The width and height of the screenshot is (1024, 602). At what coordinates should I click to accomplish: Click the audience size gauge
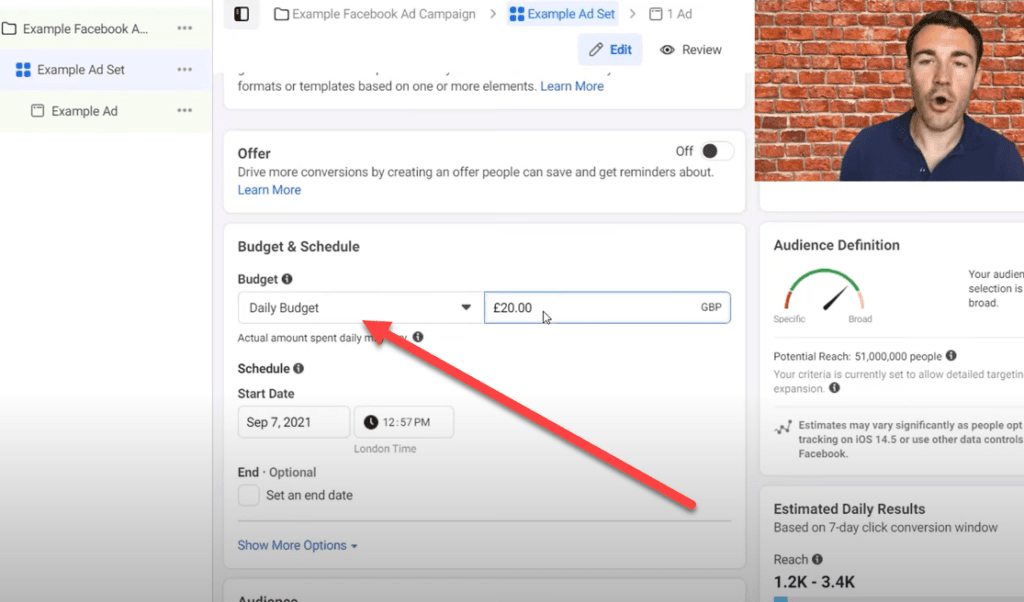[x=824, y=291]
